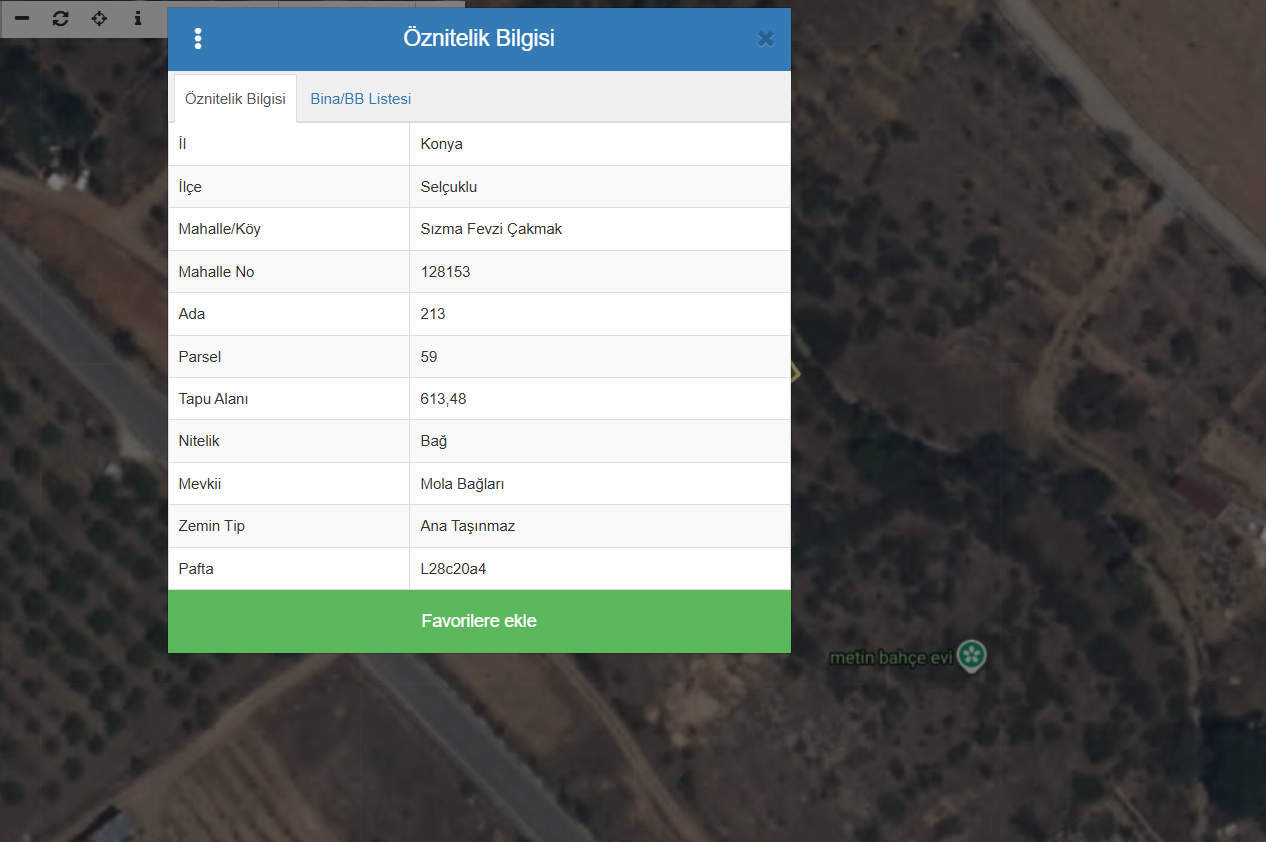Viewport: 1266px width, 842px height.
Task: Click the Pafta value L28c20a4
Action: 453,569
